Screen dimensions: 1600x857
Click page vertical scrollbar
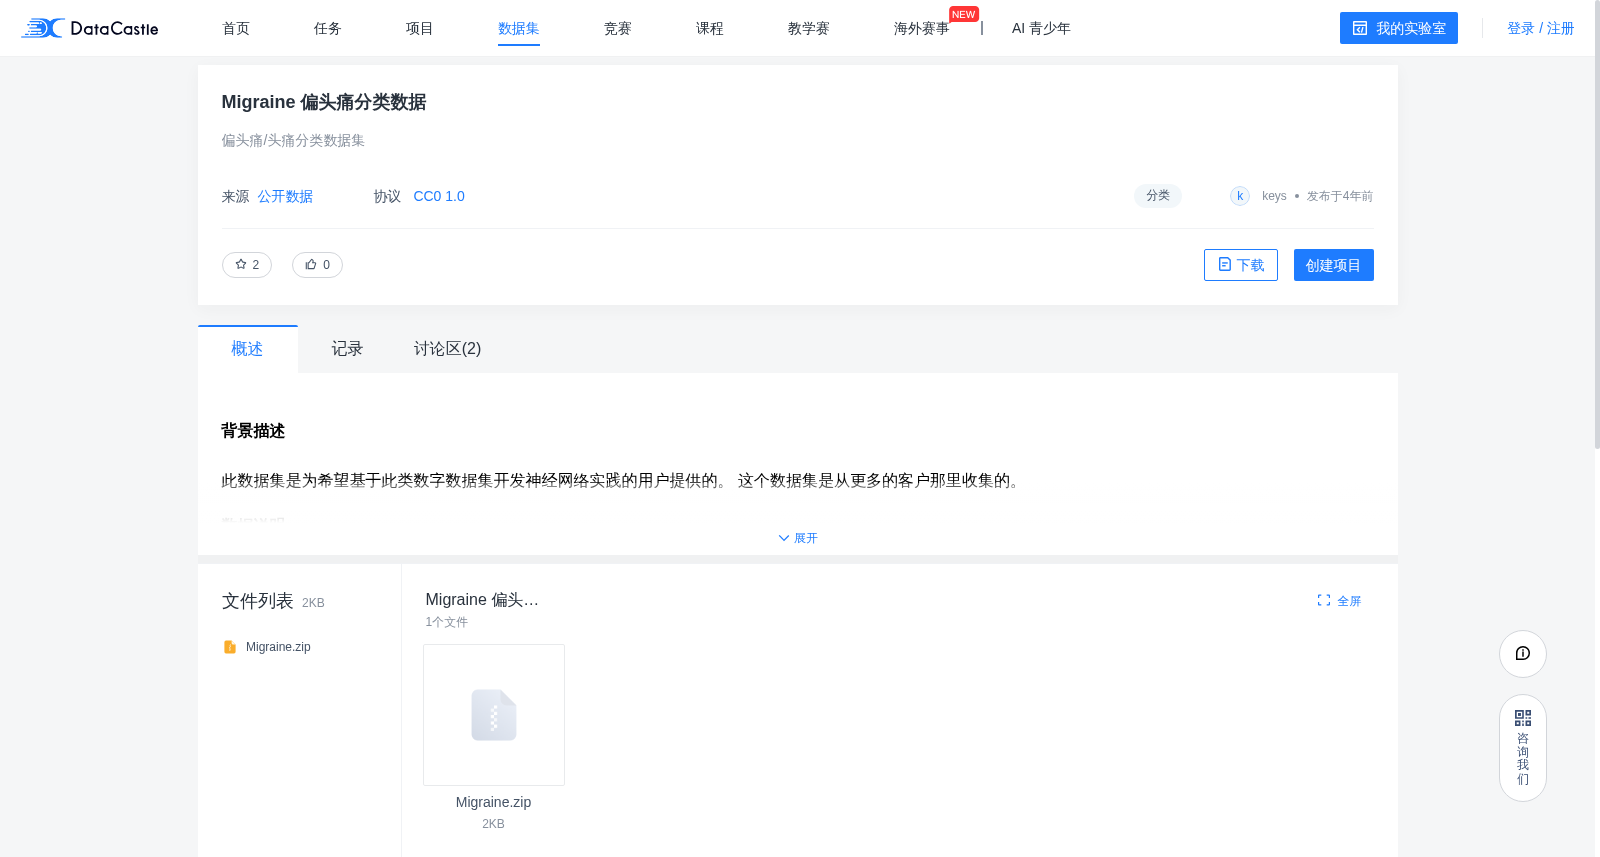tap(1595, 224)
